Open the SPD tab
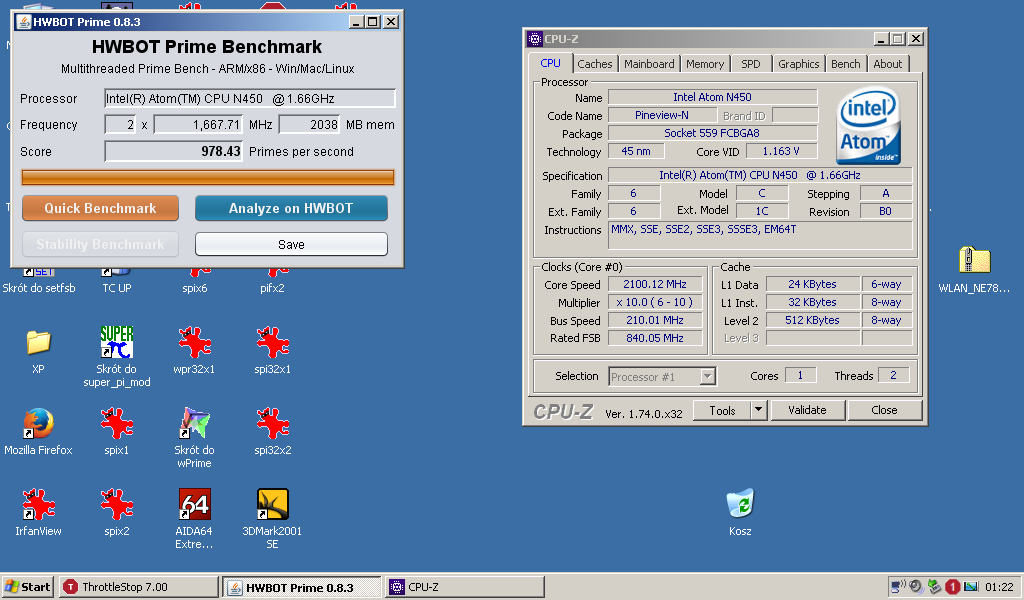 pyautogui.click(x=750, y=64)
